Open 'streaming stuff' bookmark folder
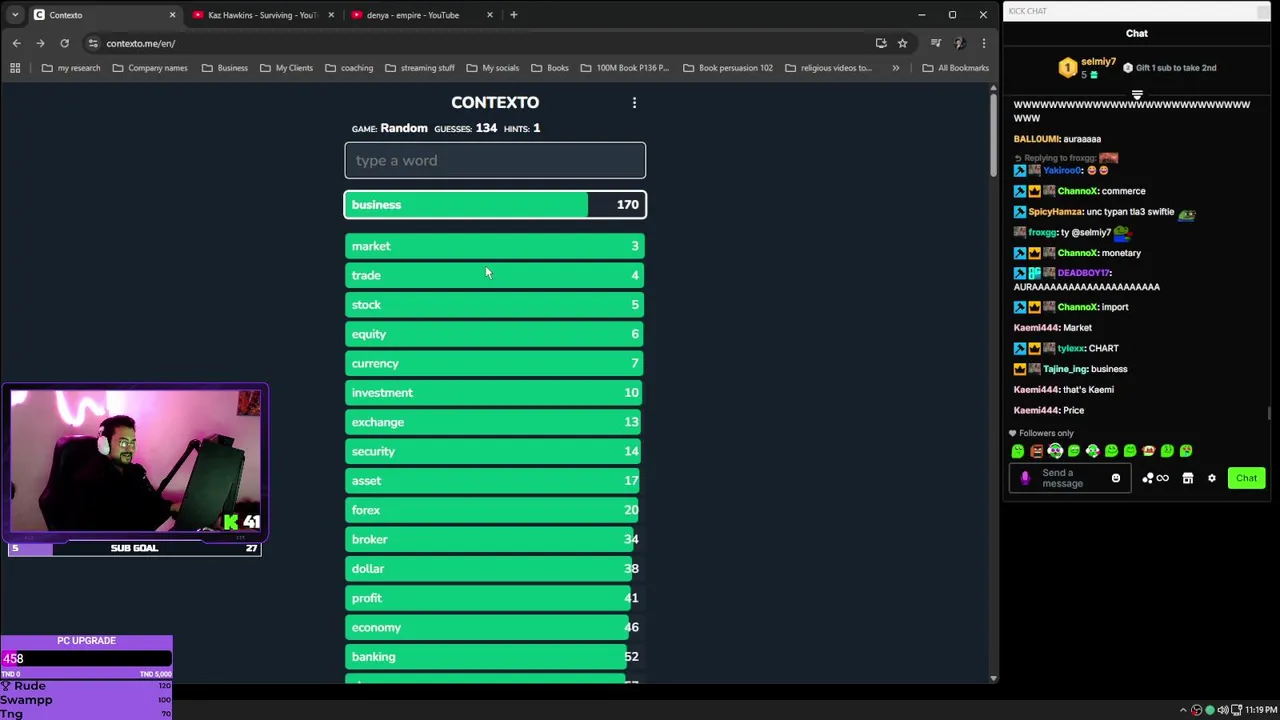Screen dimensions: 1280x720 click(x=420, y=68)
